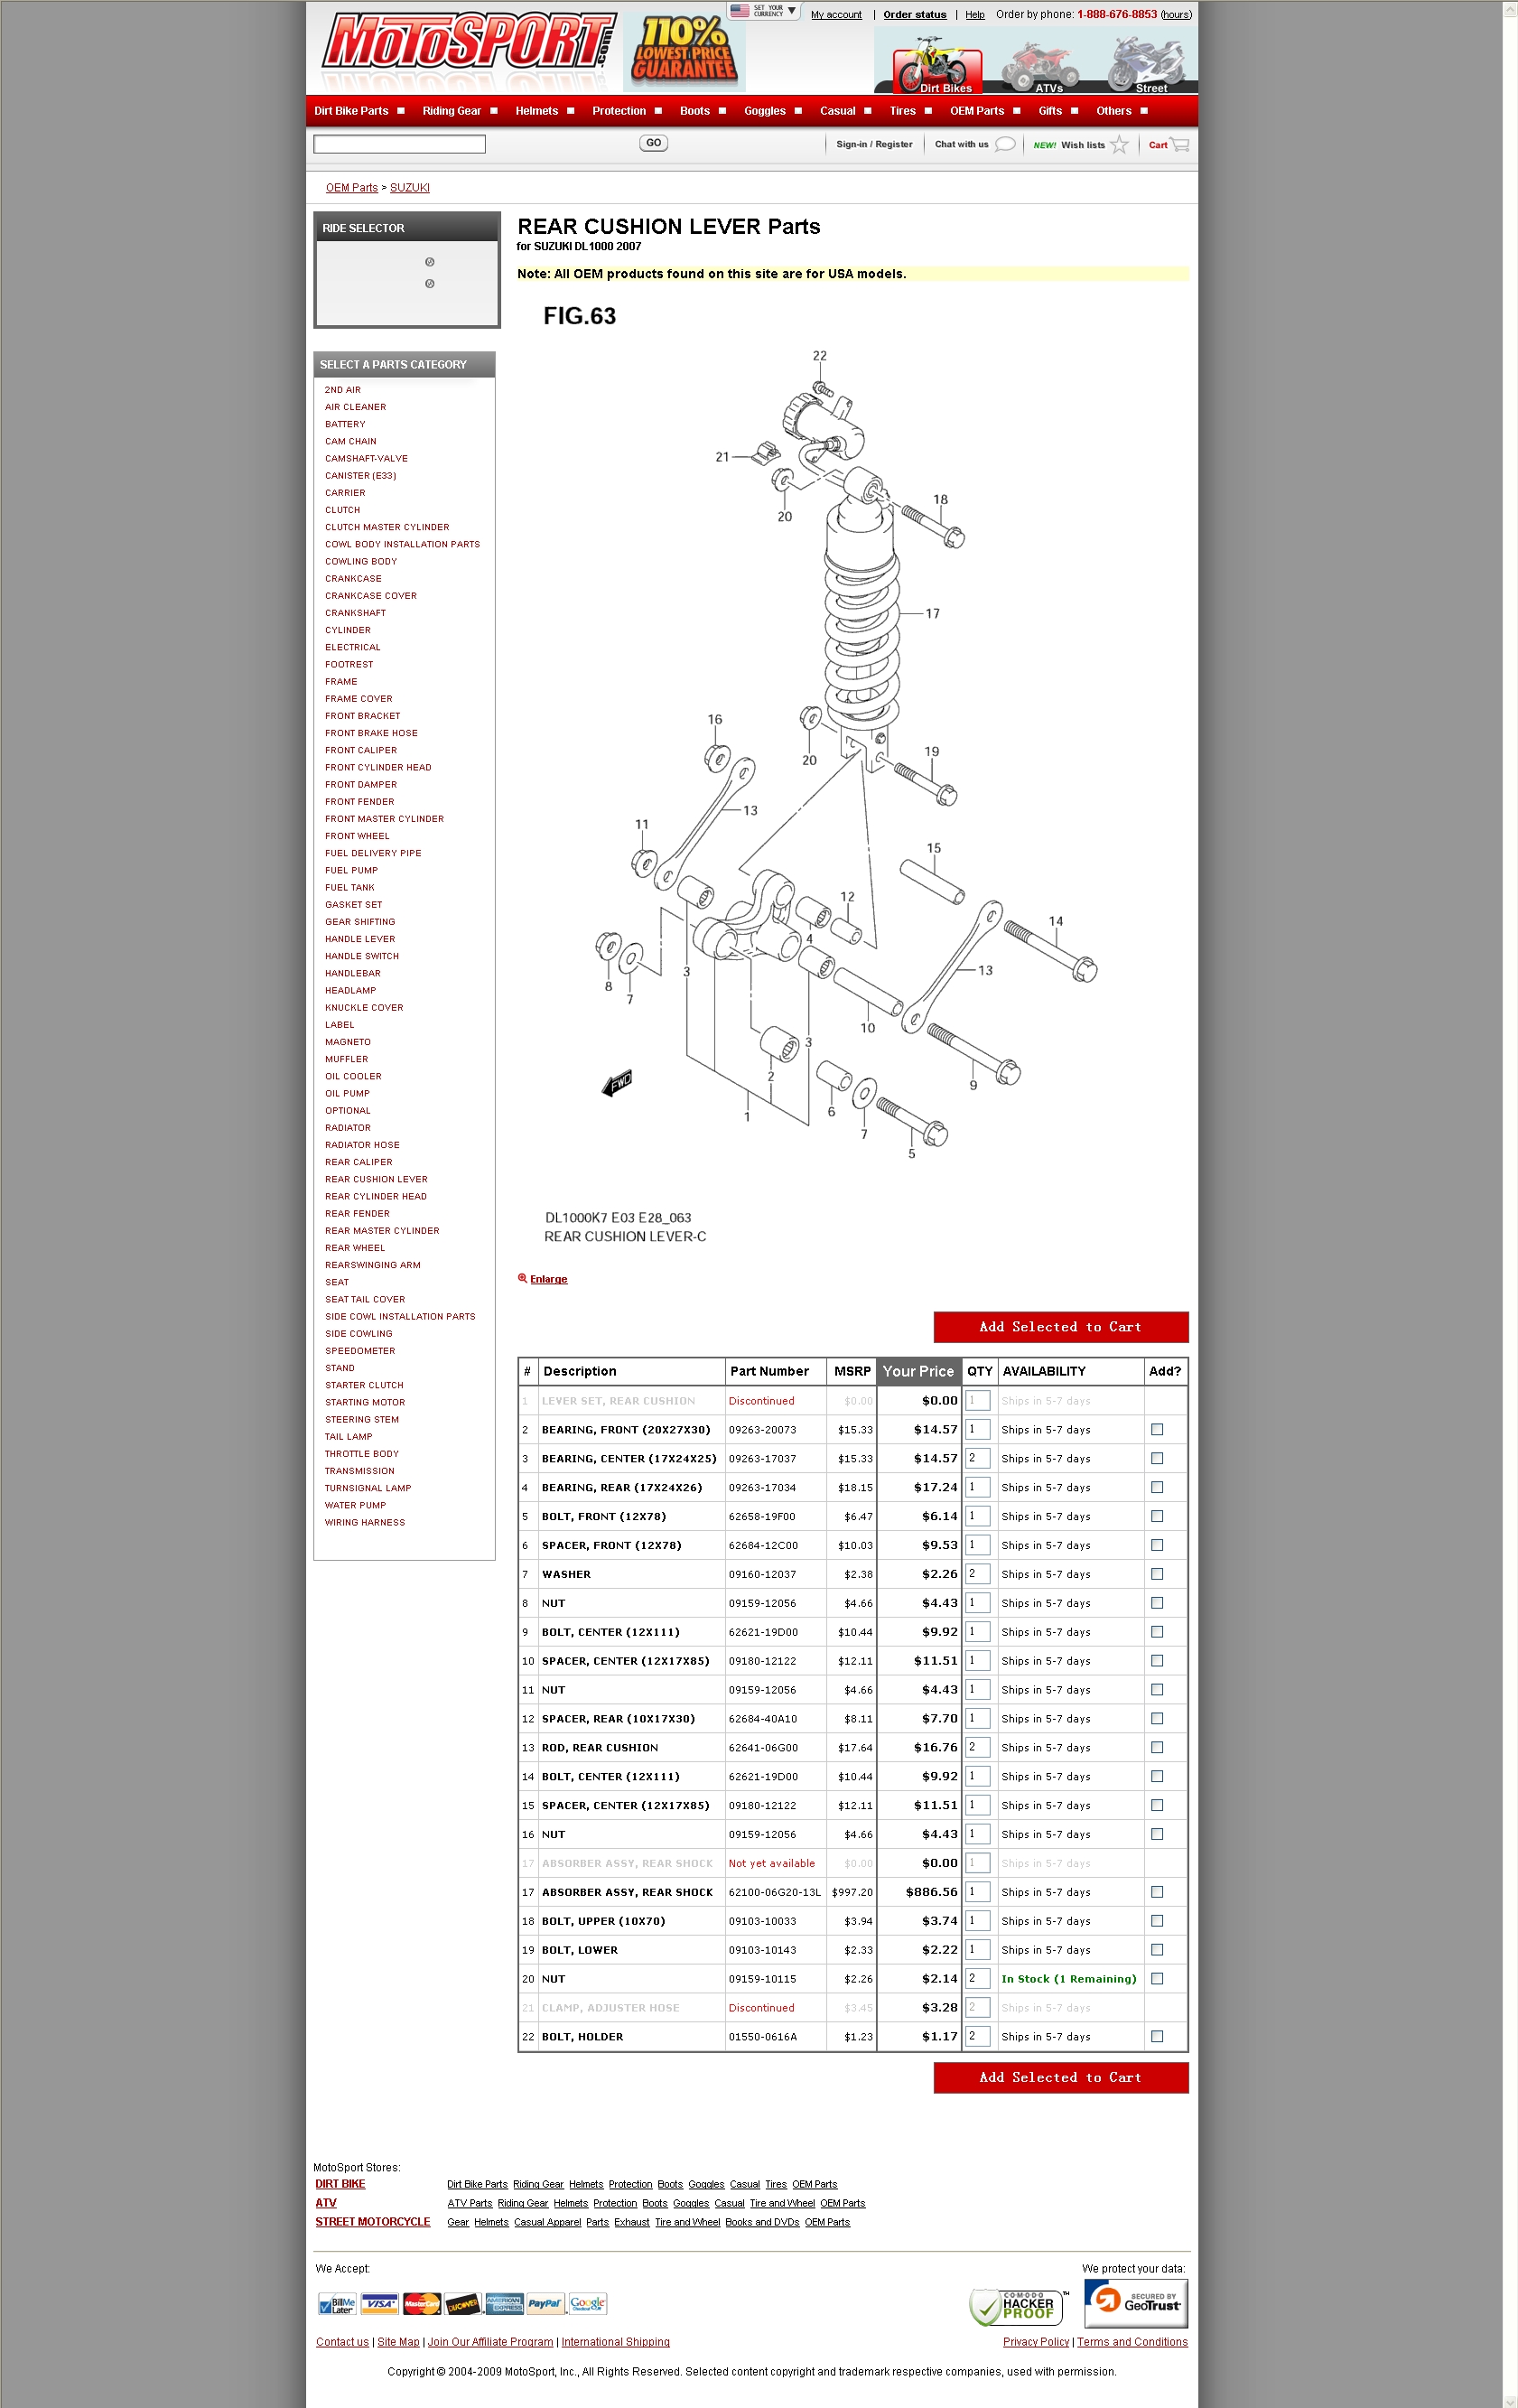Click the MasterCard payment icon

pyautogui.click(x=421, y=2304)
